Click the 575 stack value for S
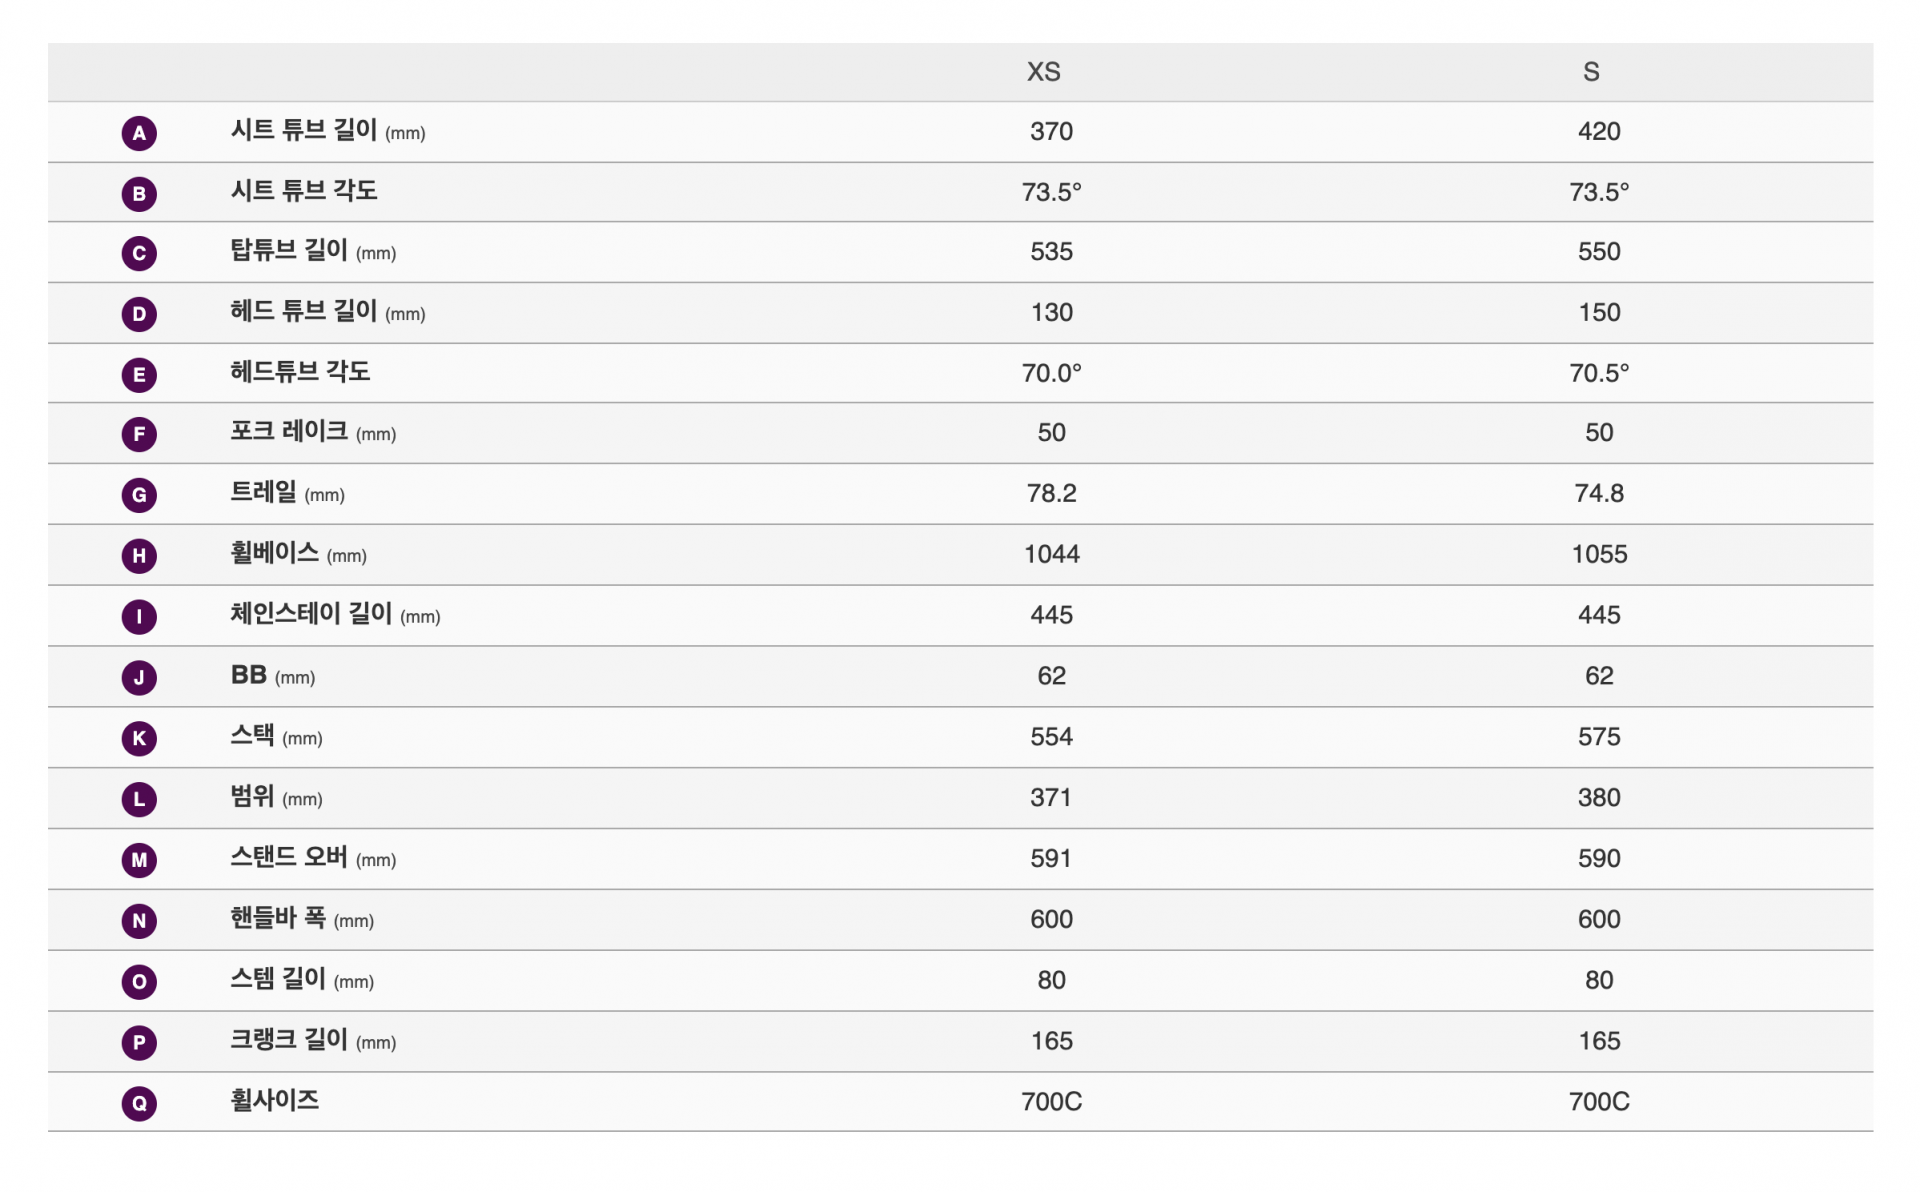Viewport: 1920px width, 1192px height. (1599, 737)
